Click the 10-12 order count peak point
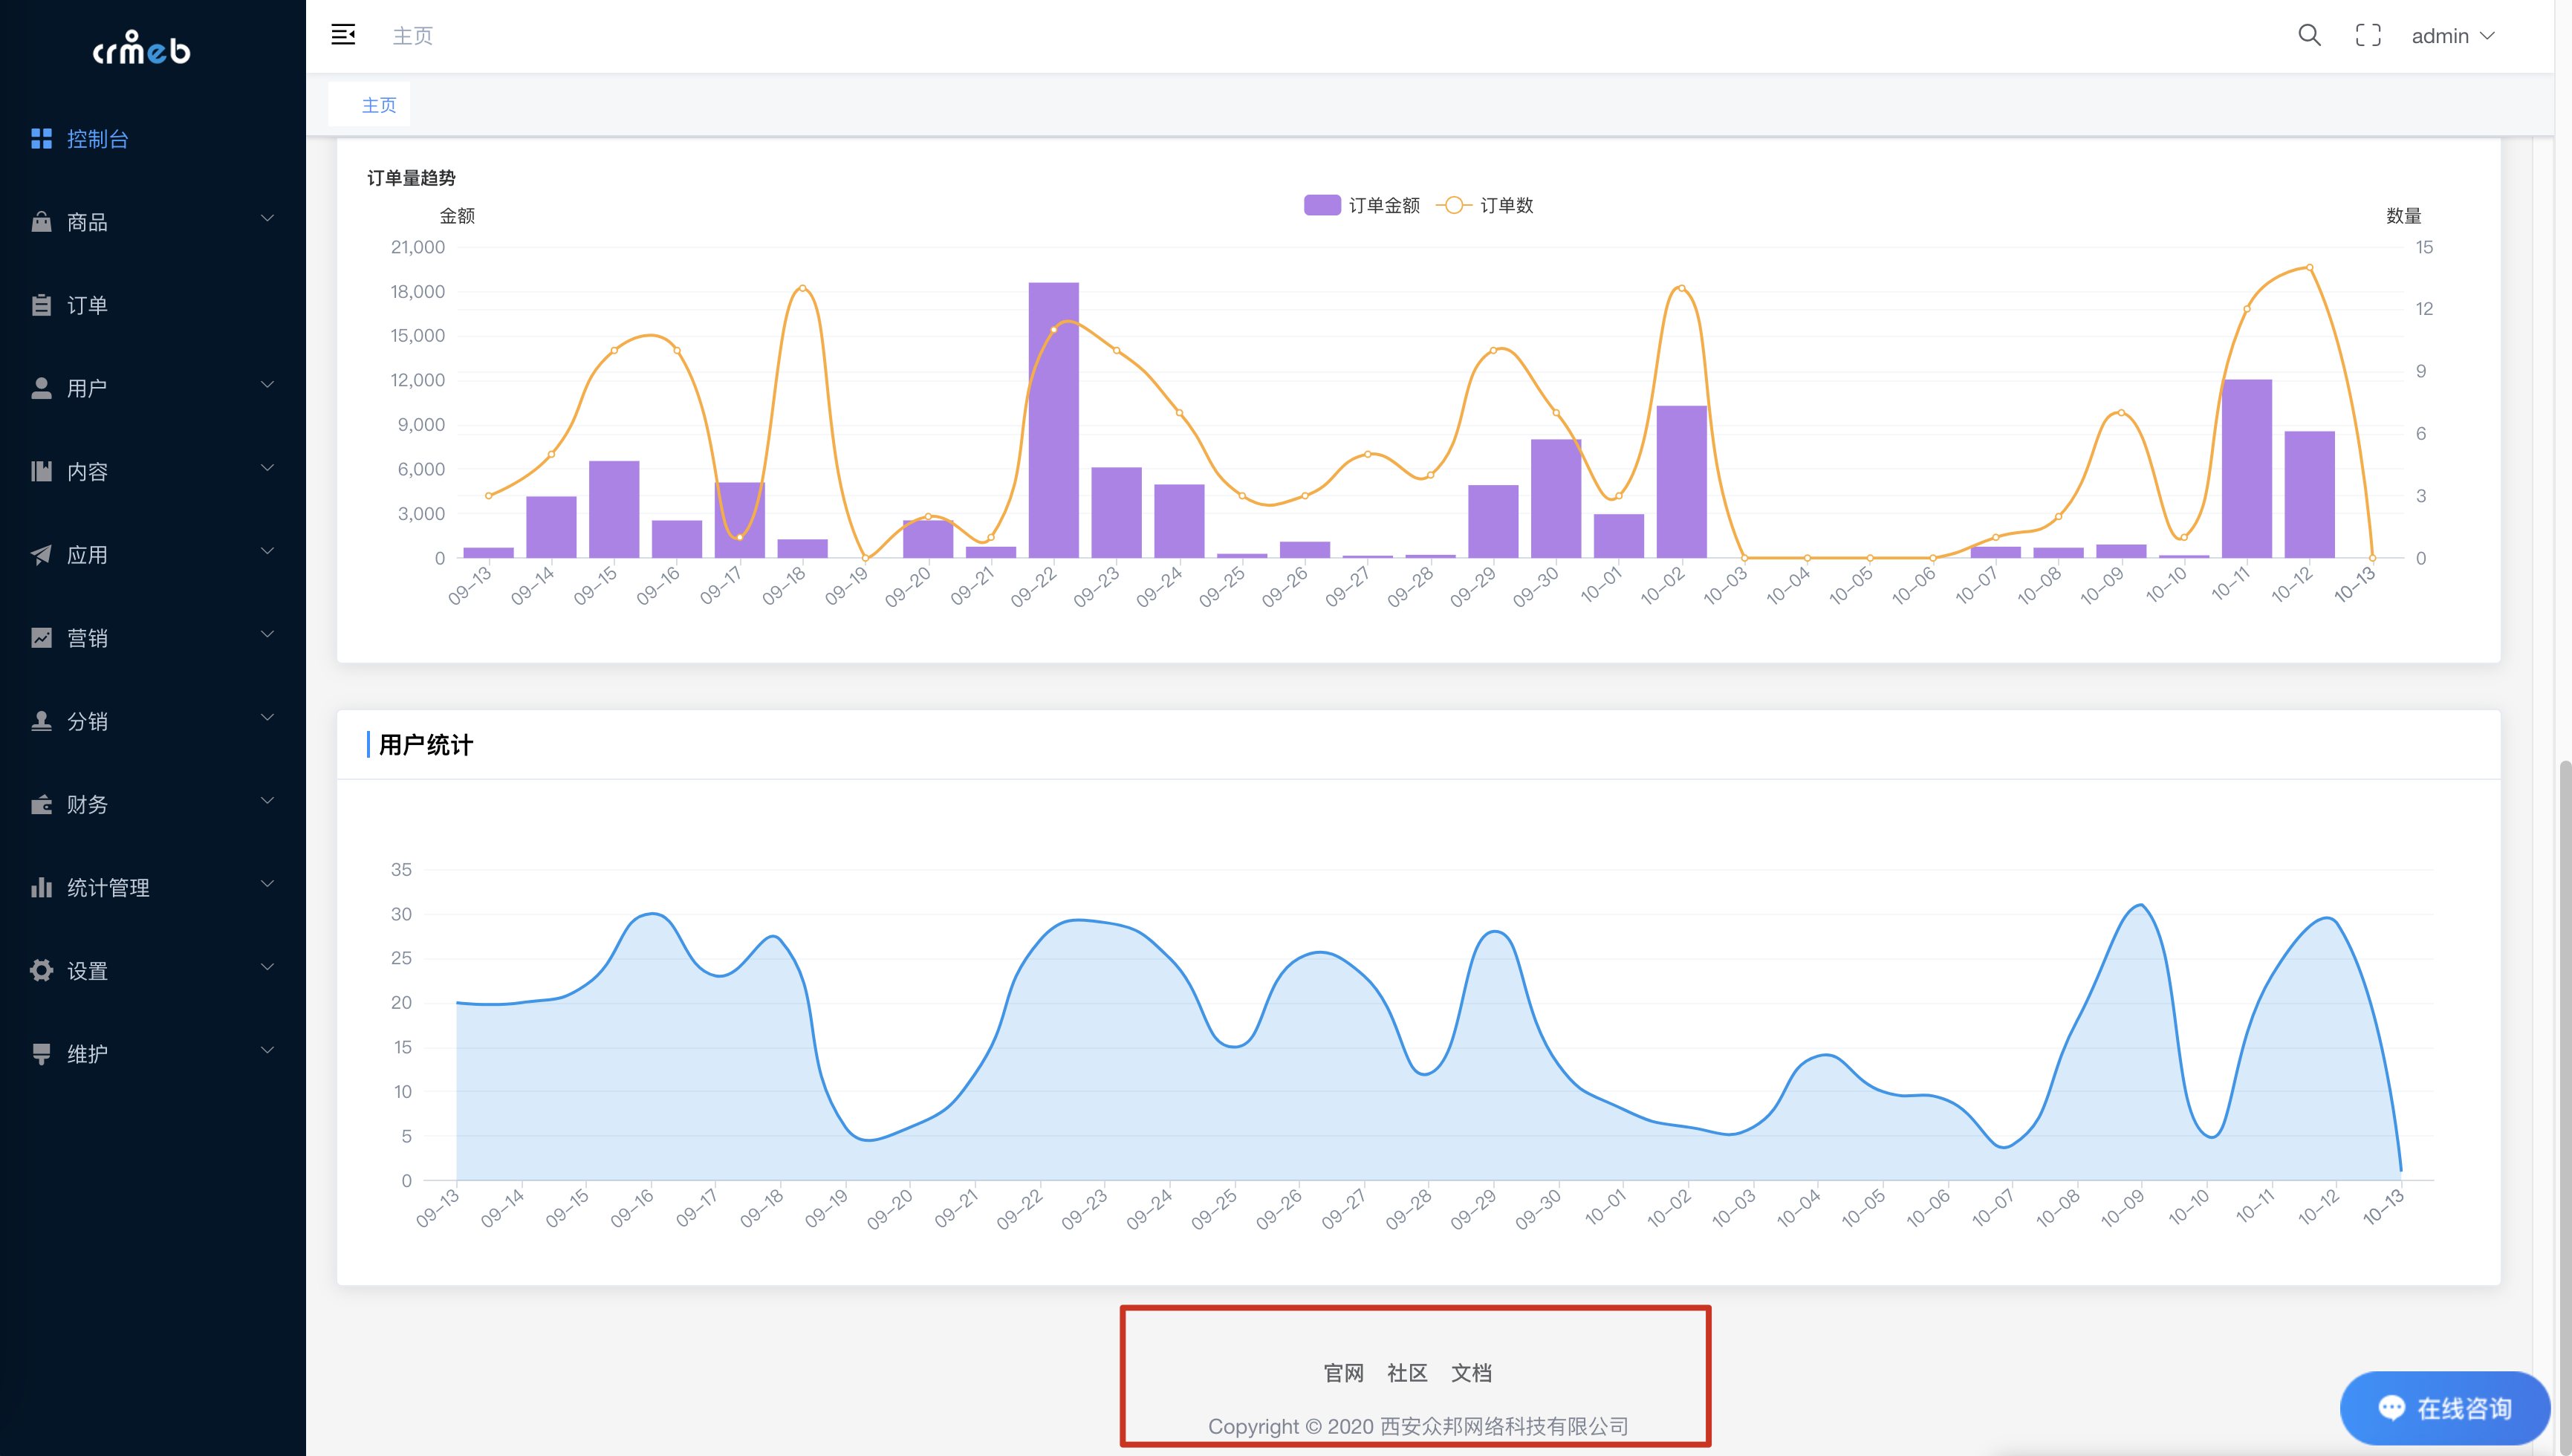Screen dimensions: 2572x1456 (2309, 267)
